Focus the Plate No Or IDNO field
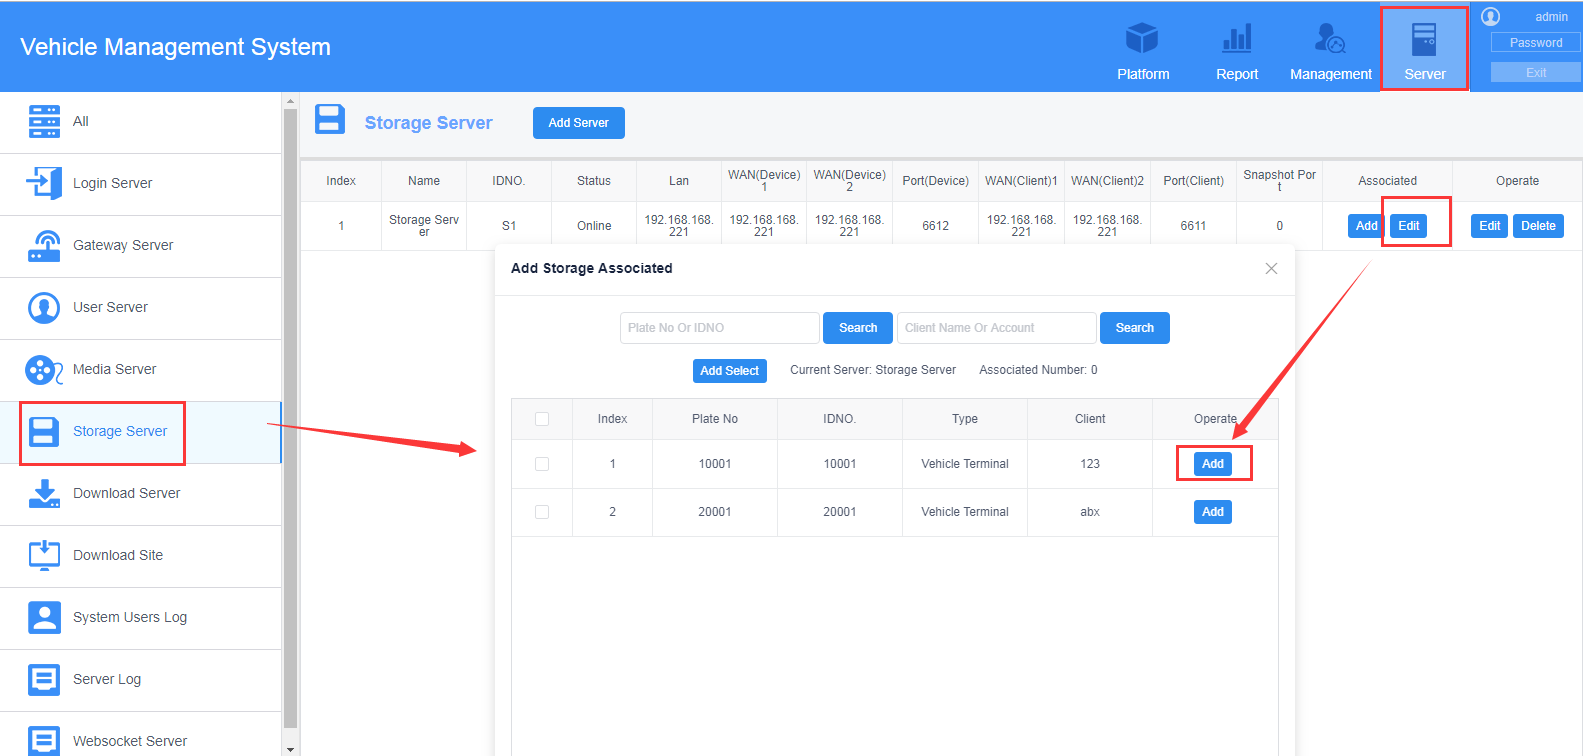1583x756 pixels. (720, 328)
